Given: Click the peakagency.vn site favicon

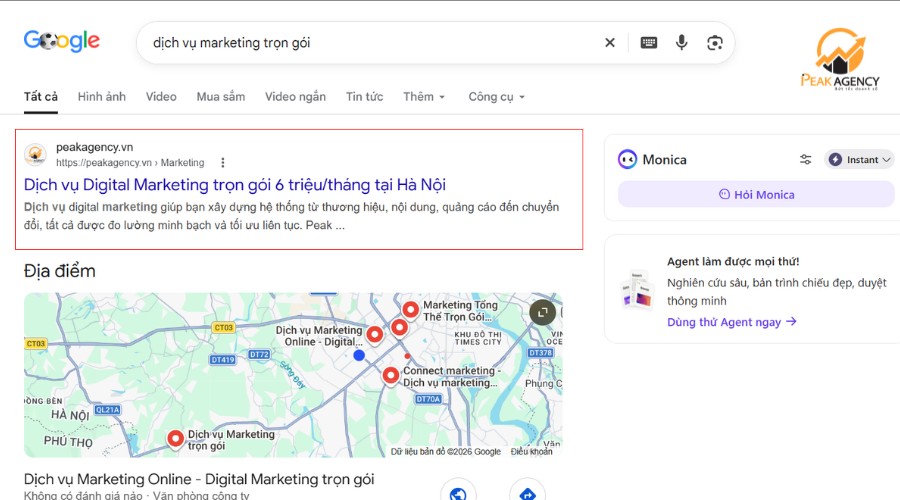Looking at the screenshot, I should point(35,154).
